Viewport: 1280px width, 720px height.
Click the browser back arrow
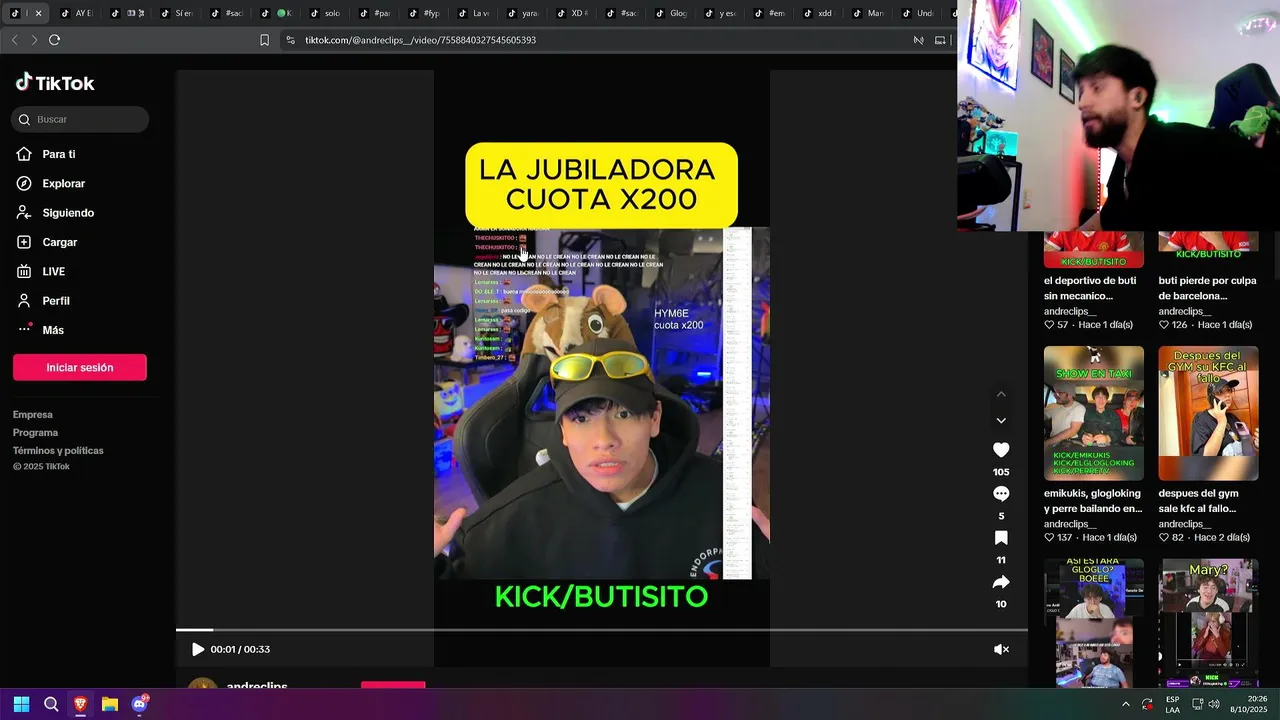14,40
